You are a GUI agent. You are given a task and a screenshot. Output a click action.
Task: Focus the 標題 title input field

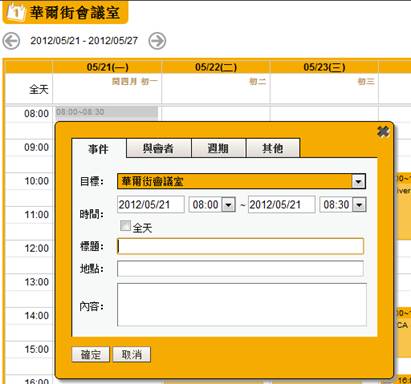[240, 246]
